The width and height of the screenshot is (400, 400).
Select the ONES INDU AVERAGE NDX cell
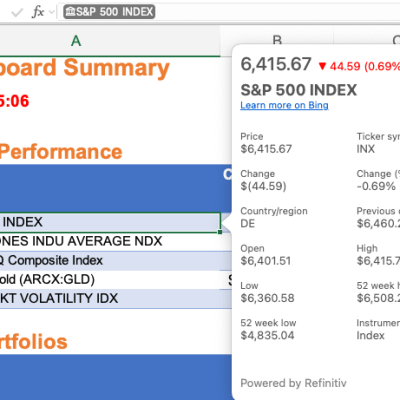click(x=110, y=241)
